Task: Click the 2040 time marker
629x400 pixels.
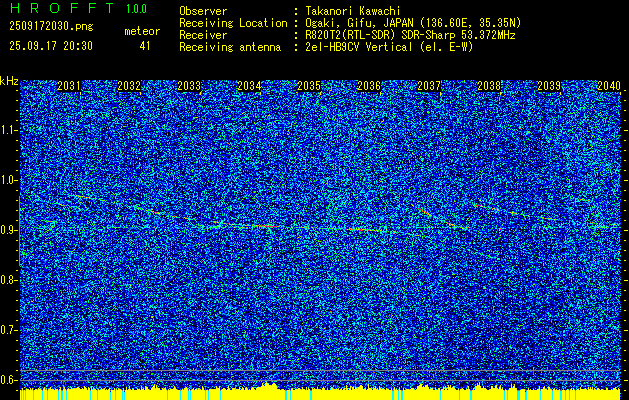Action: click(609, 86)
